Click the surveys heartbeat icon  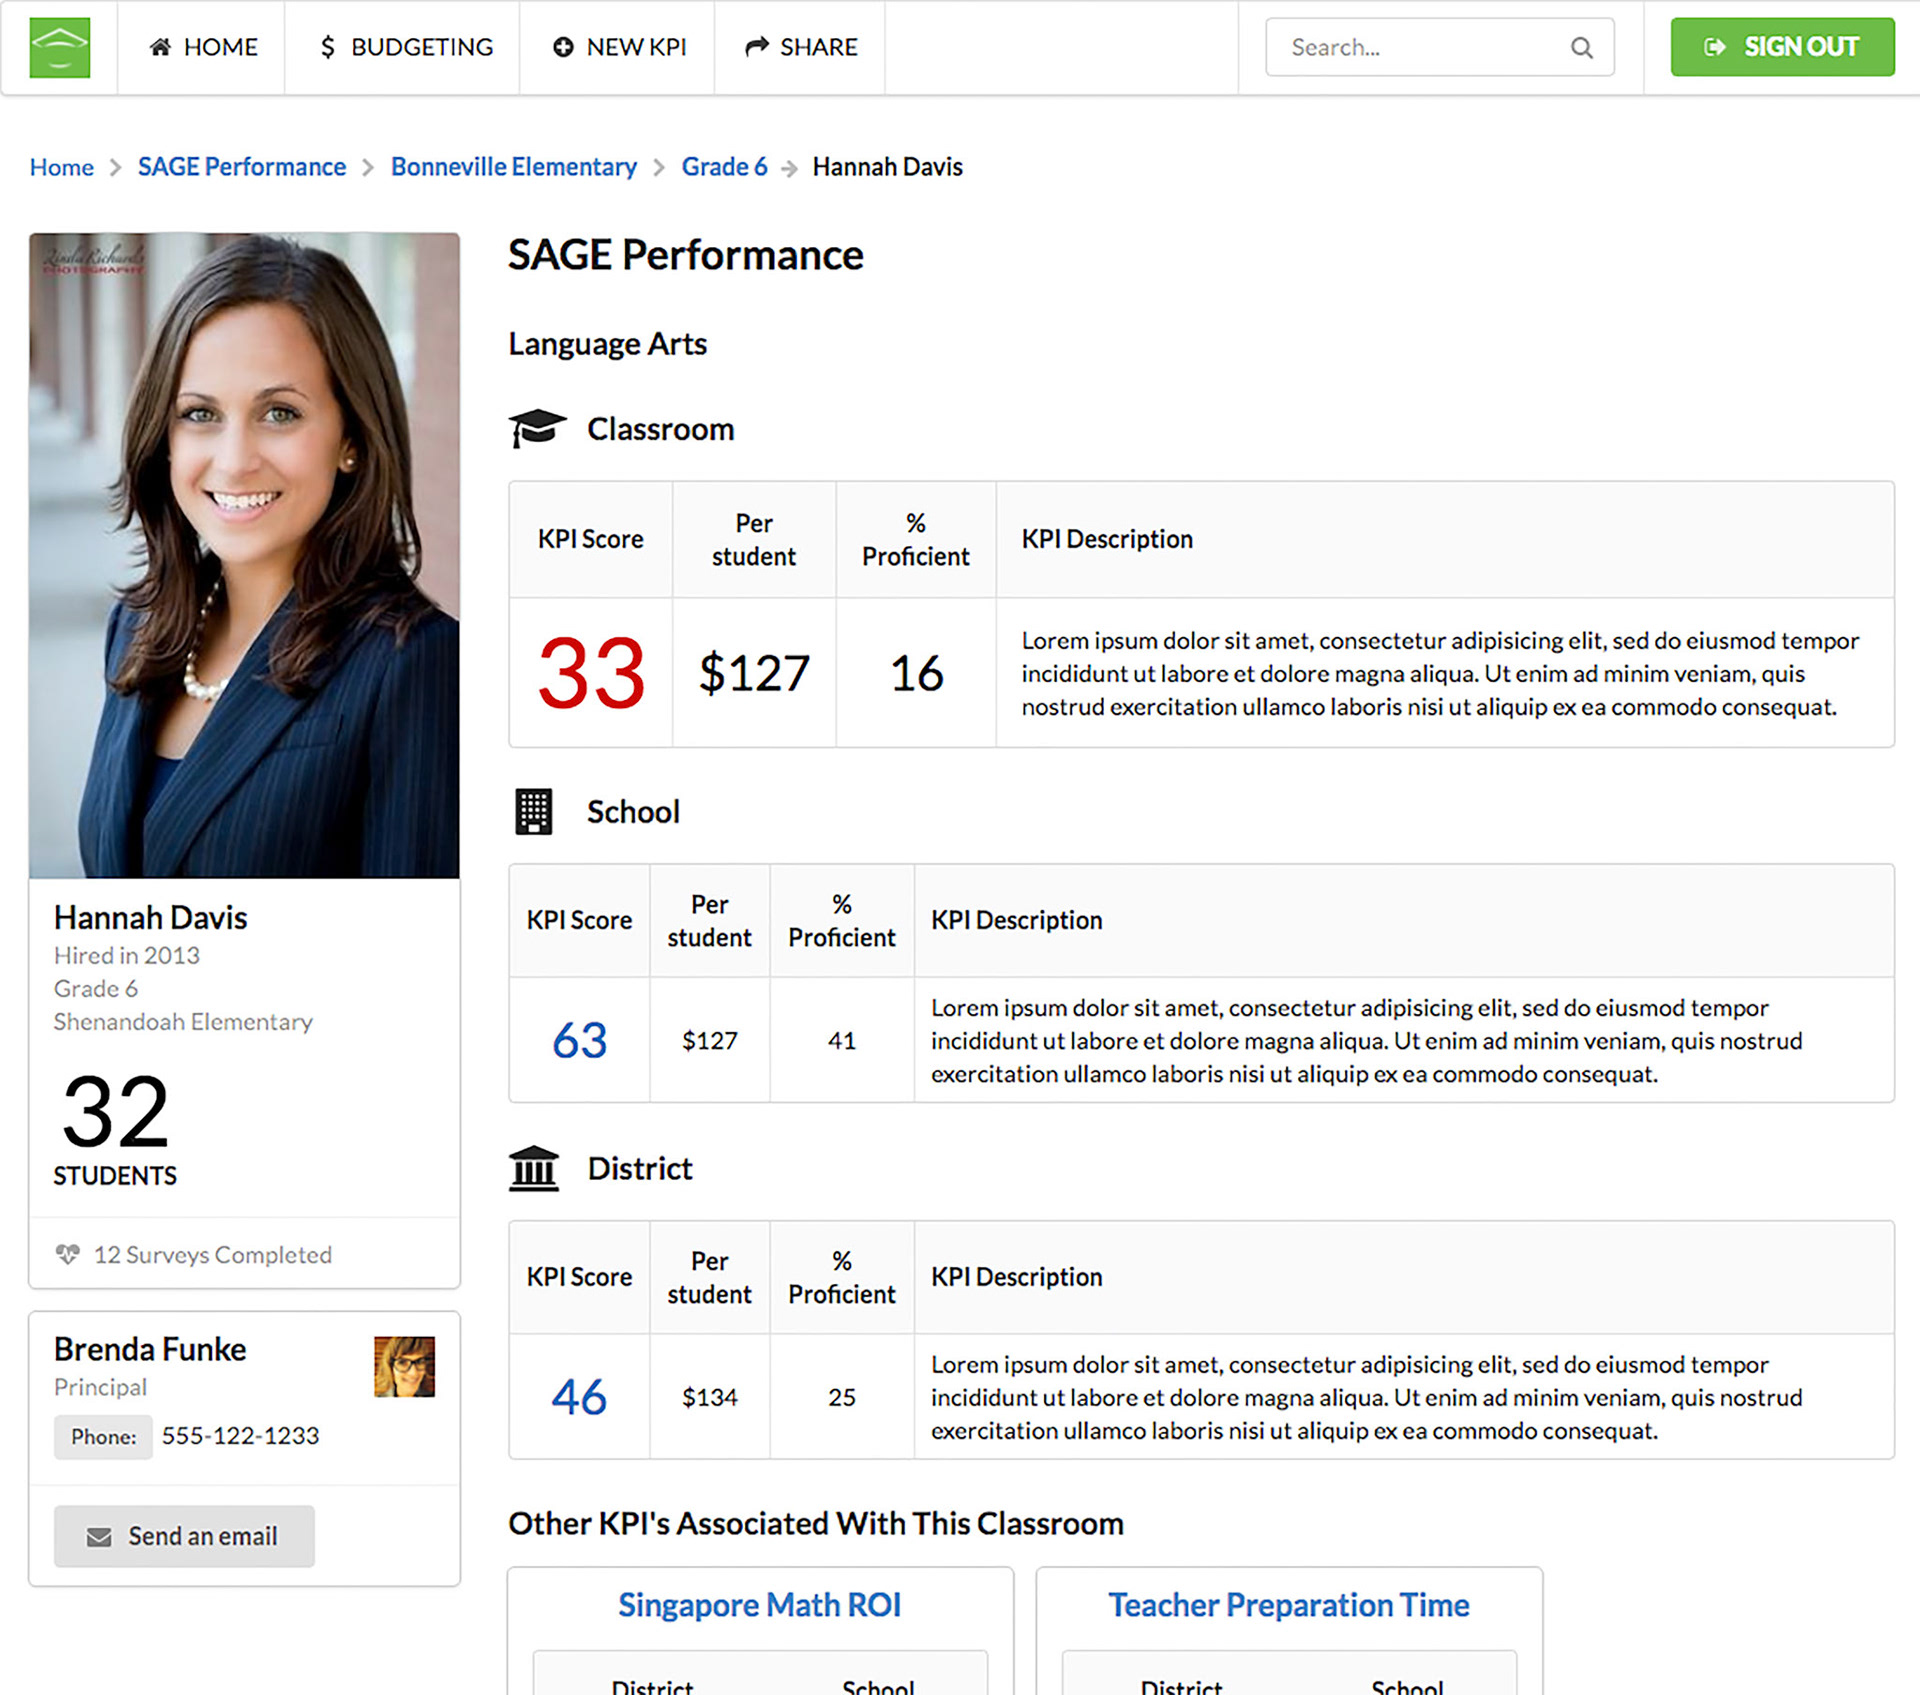68,1254
